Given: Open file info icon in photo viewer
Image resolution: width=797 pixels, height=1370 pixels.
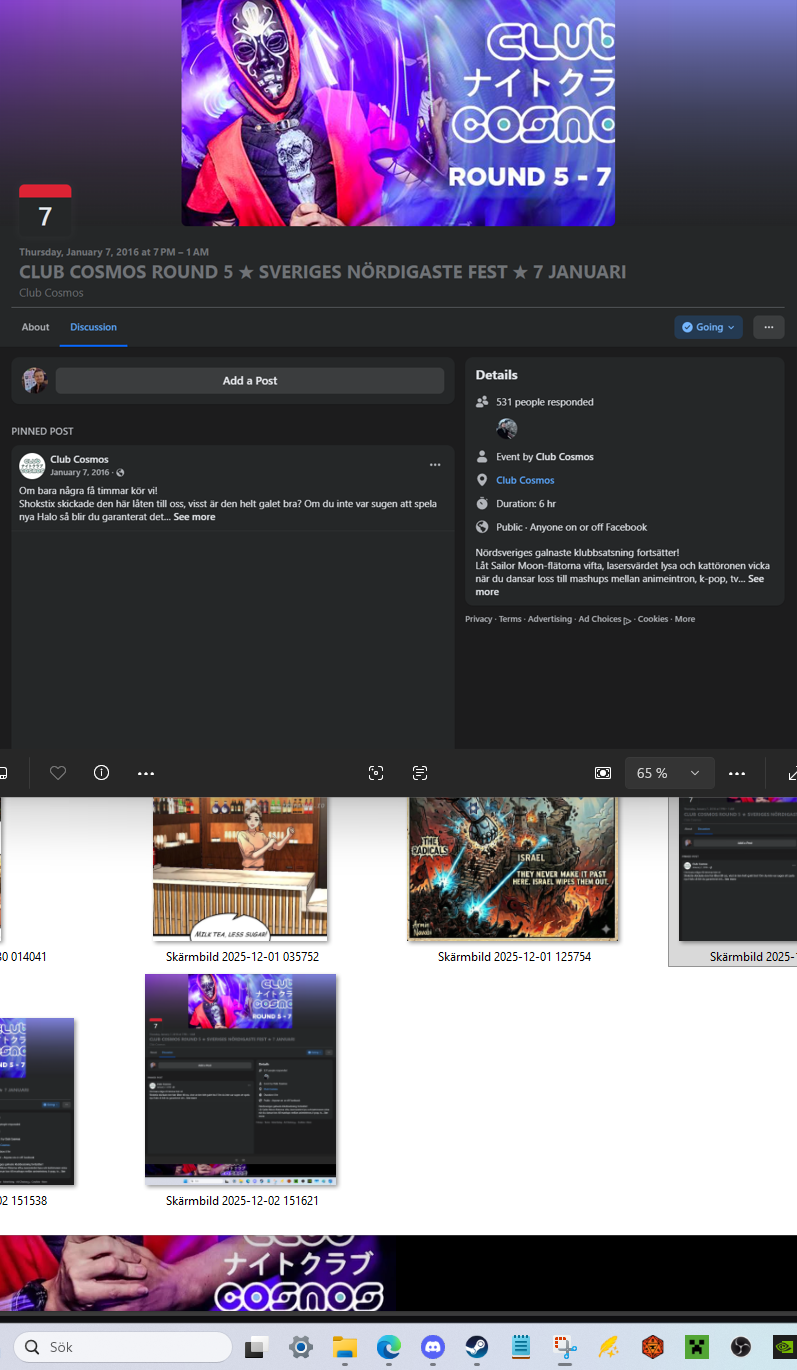Looking at the screenshot, I should point(101,773).
